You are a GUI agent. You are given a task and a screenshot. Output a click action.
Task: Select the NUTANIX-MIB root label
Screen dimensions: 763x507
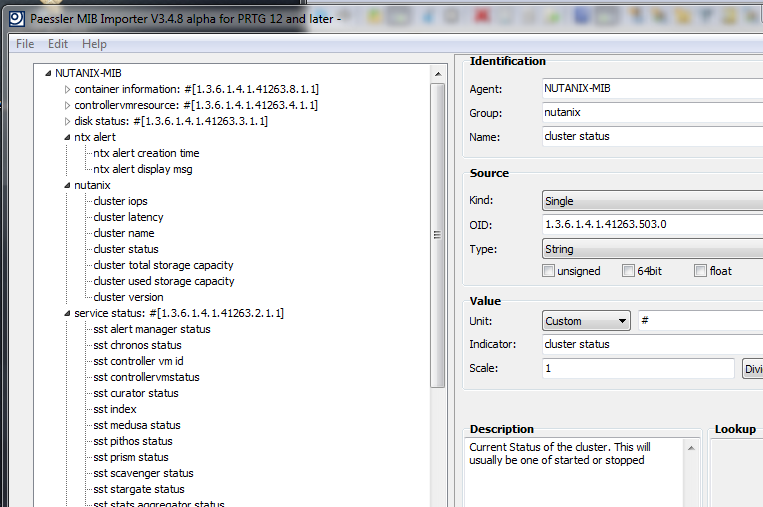click(x=88, y=73)
